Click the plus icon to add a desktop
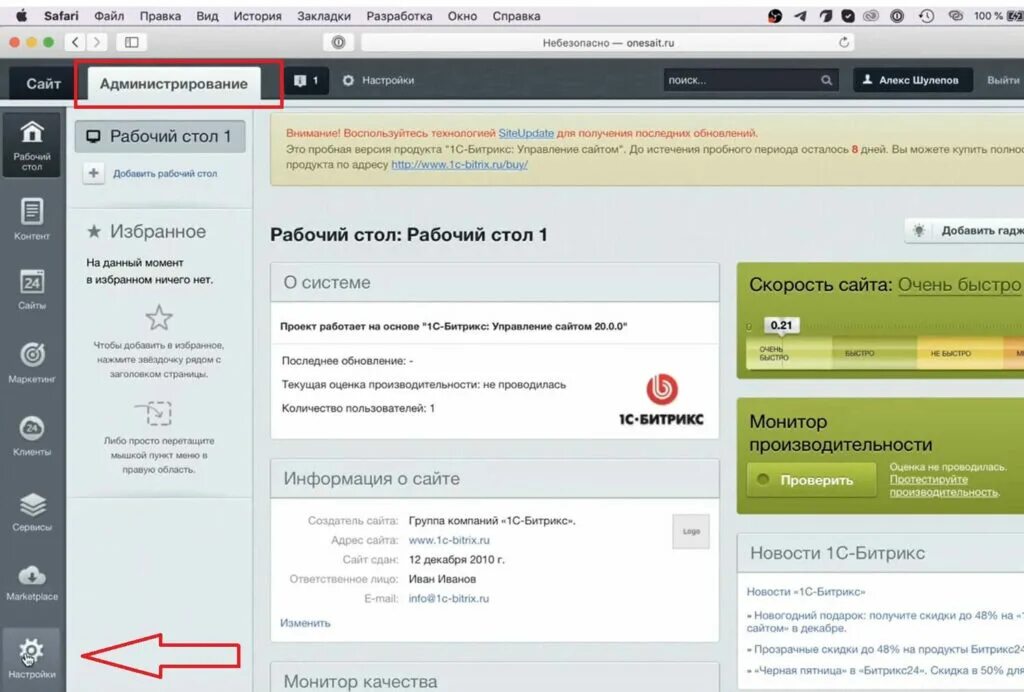Screen dimensions: 1024x692 pyautogui.click(x=93, y=173)
